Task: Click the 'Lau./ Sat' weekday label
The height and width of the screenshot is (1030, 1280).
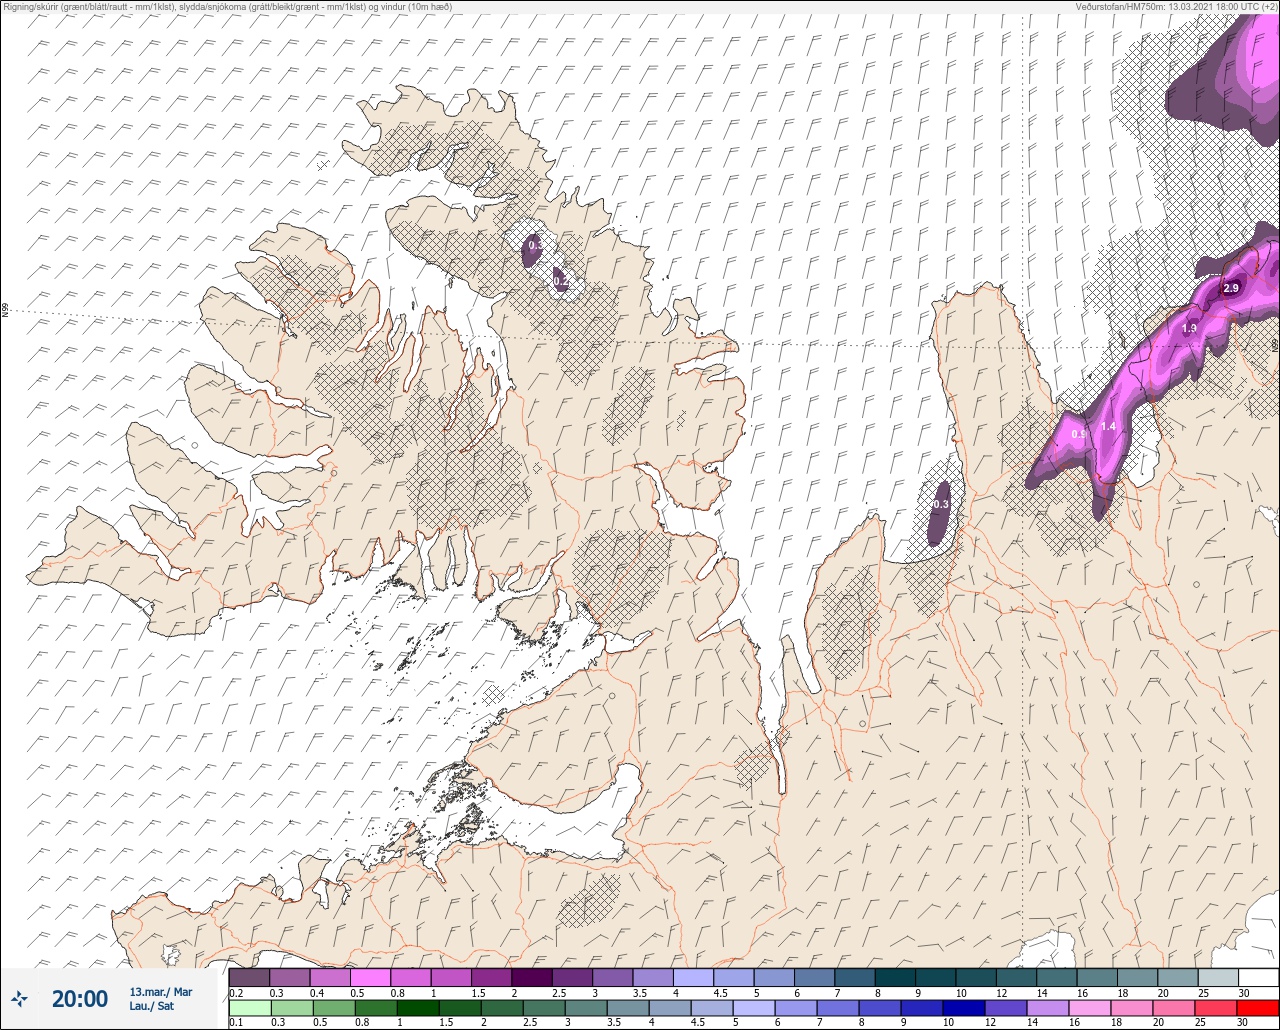Action: coord(151,1006)
